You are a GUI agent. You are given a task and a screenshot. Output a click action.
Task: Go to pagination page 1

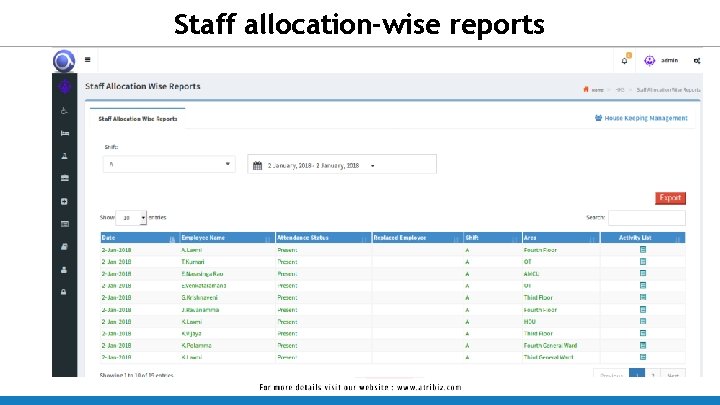point(636,374)
